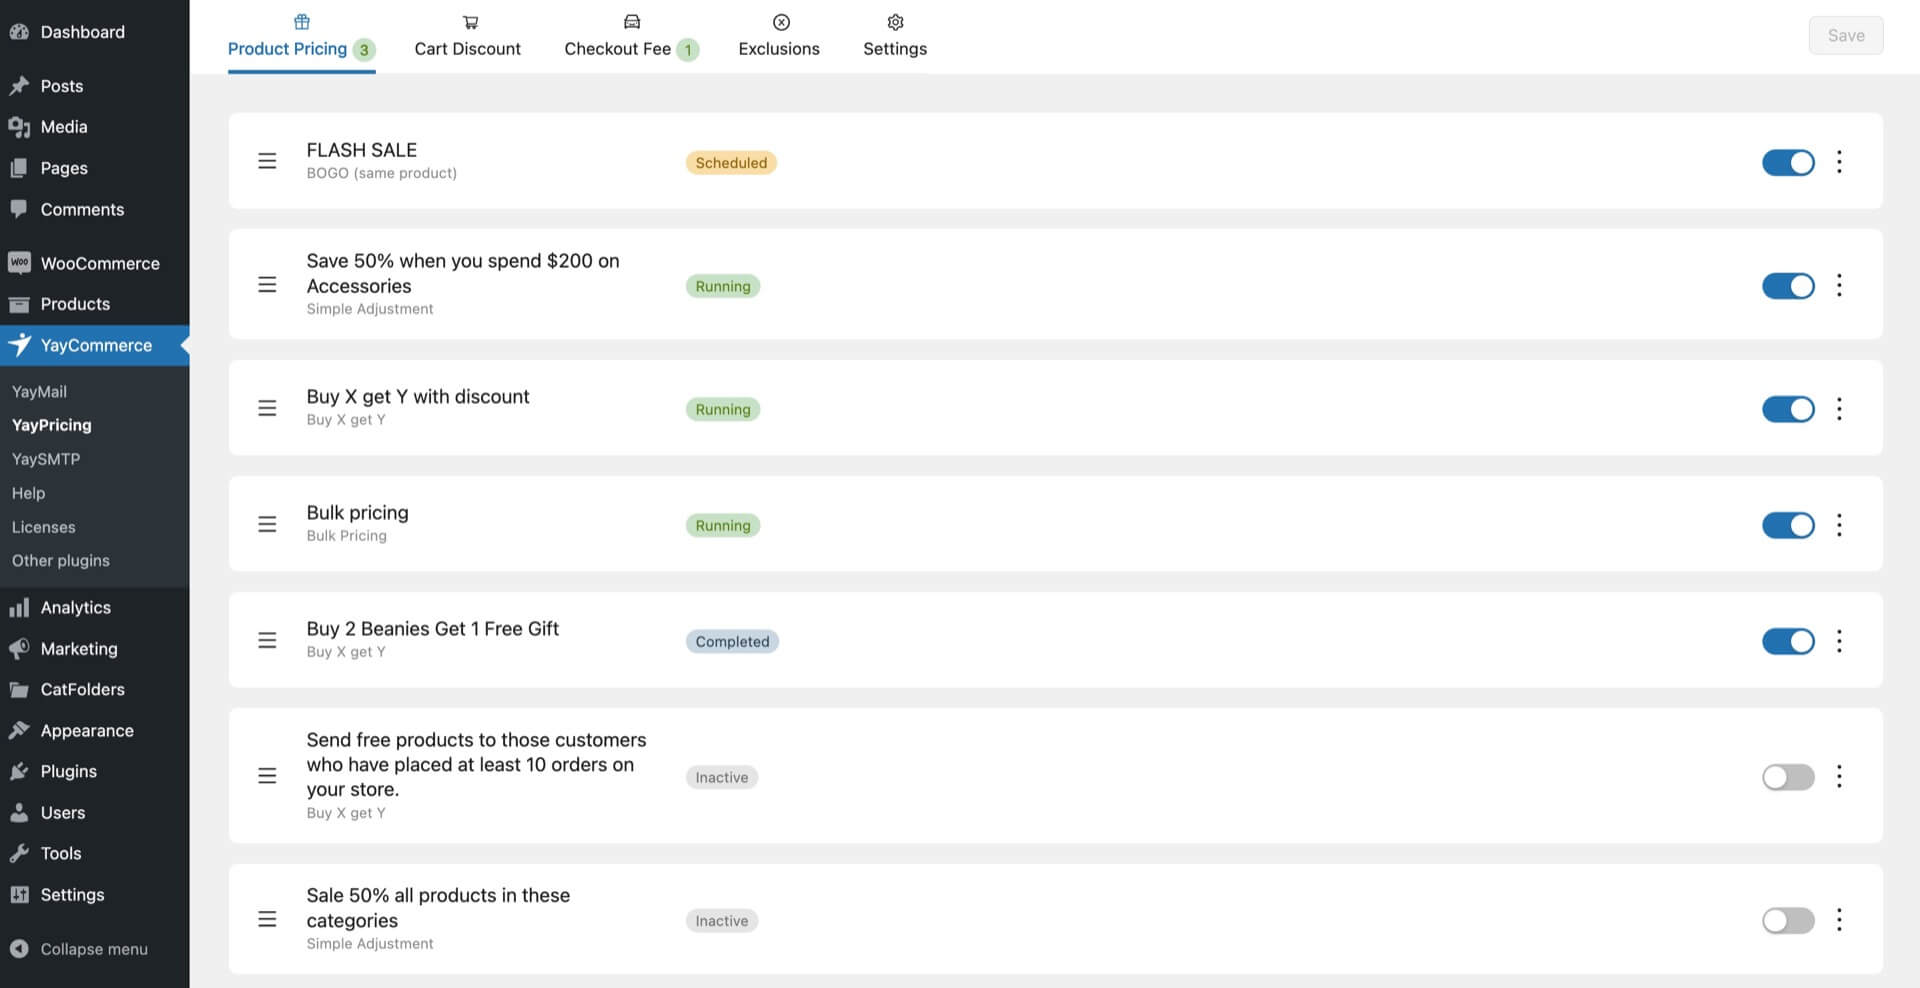Open the three-dot menu on FLASH SALE
This screenshot has width=1920, height=988.
click(1838, 162)
